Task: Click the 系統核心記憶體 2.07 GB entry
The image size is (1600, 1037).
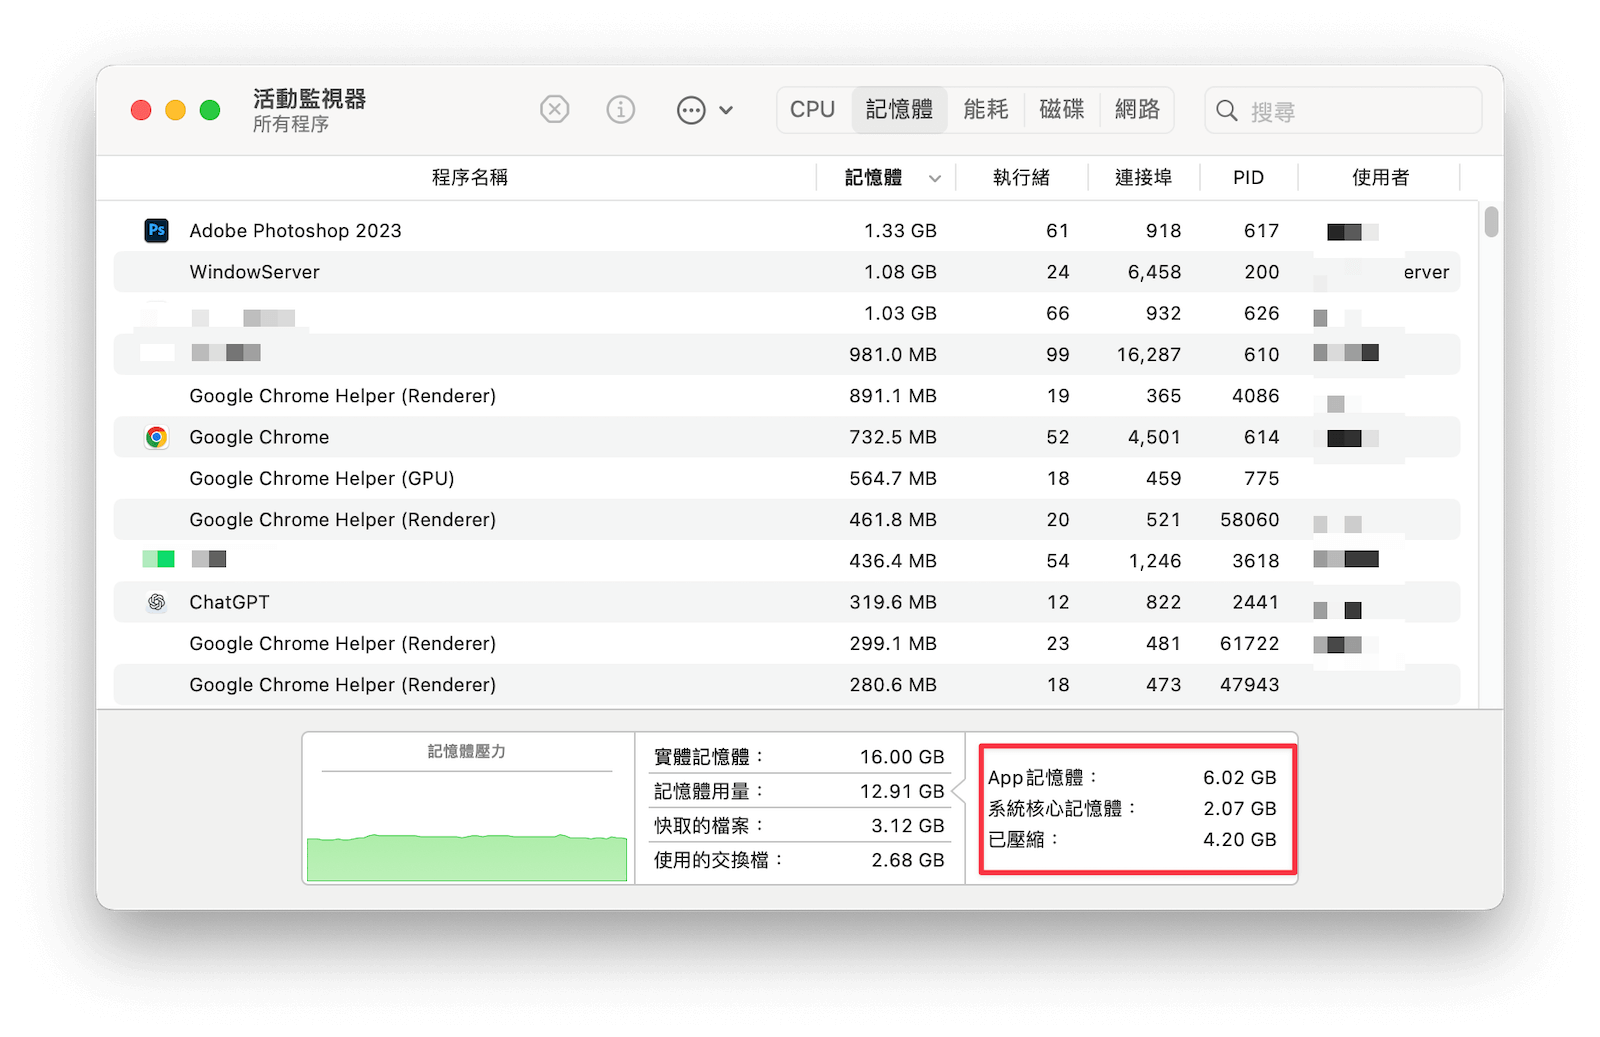Action: tap(1132, 809)
